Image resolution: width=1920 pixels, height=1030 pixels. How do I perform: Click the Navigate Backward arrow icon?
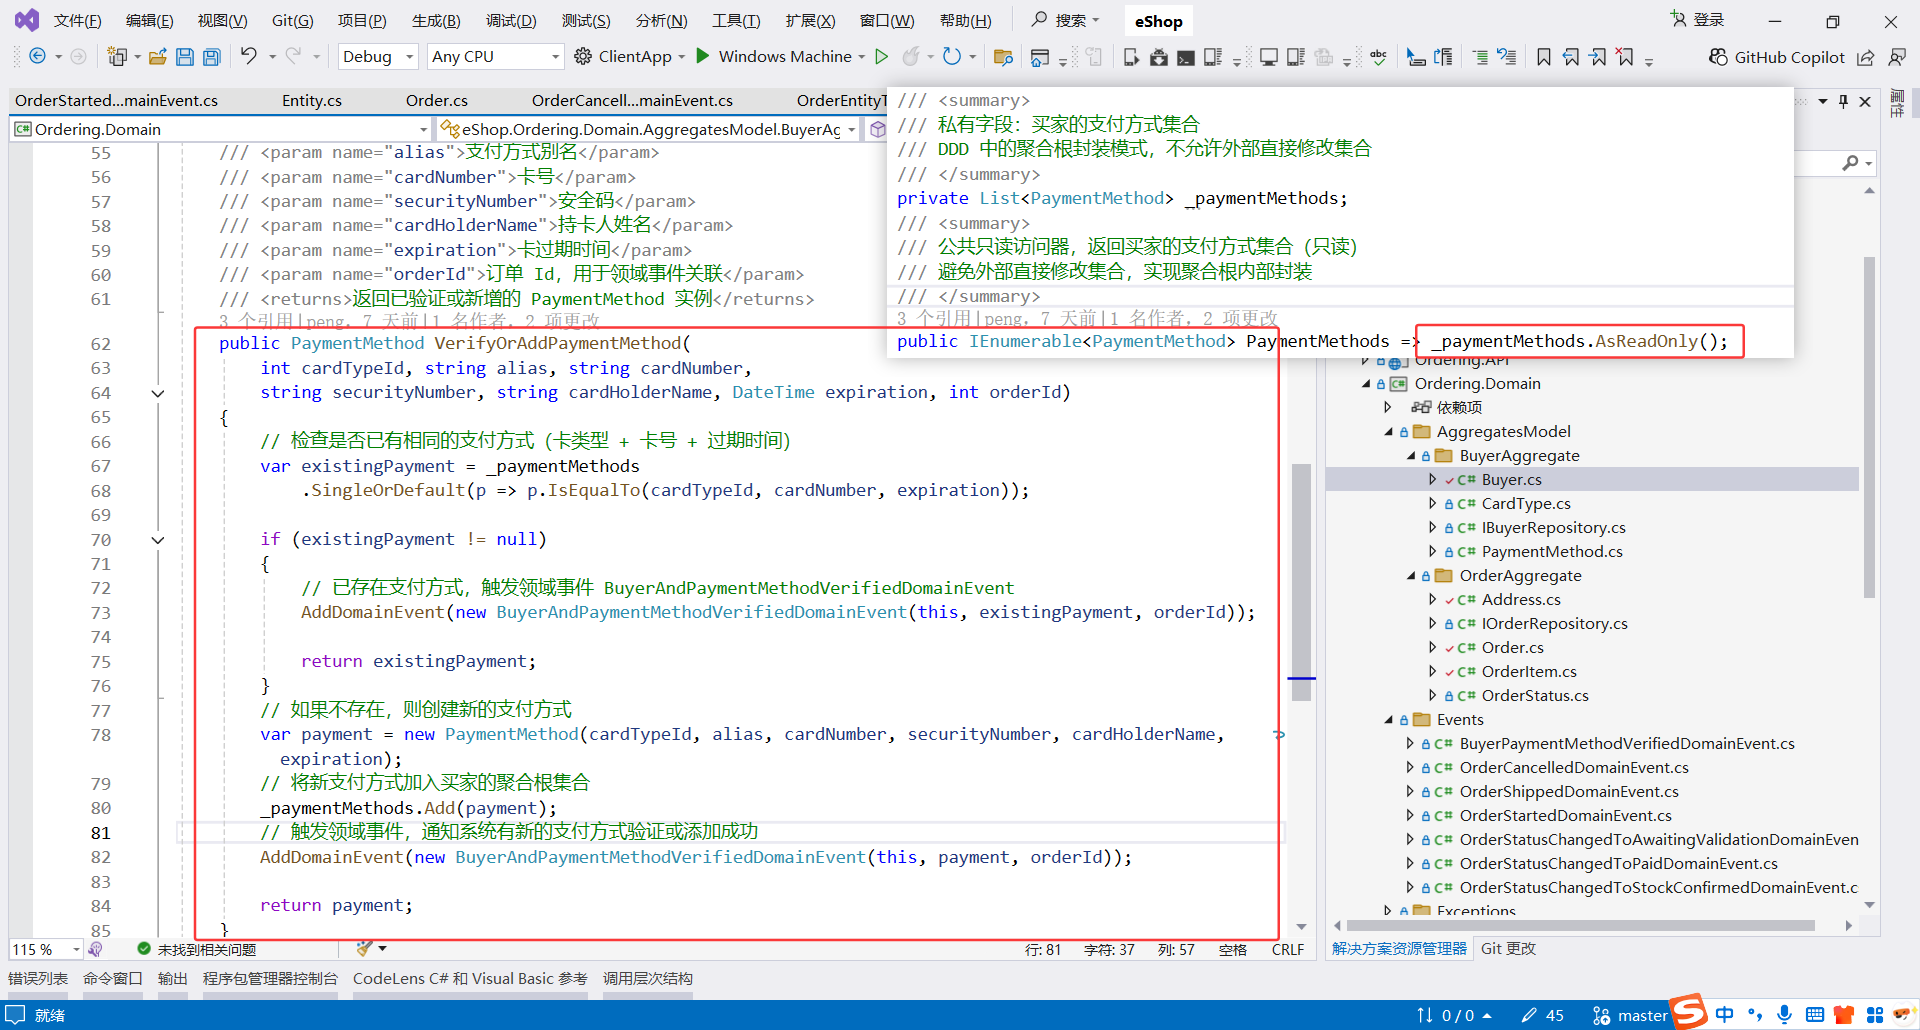pos(37,57)
